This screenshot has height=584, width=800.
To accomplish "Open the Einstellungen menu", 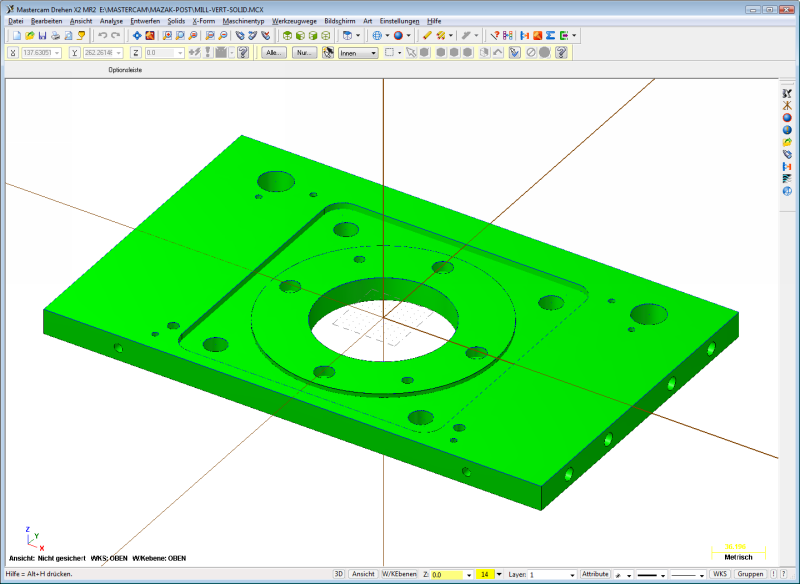I will click(399, 21).
